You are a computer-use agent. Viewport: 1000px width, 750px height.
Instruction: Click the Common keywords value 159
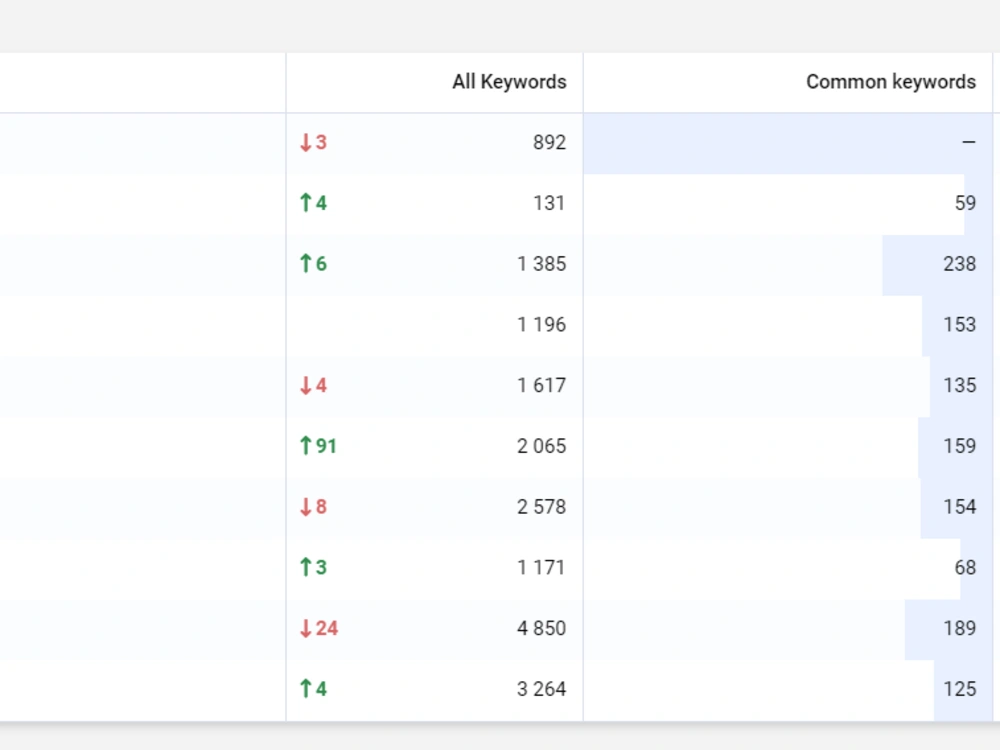click(960, 446)
